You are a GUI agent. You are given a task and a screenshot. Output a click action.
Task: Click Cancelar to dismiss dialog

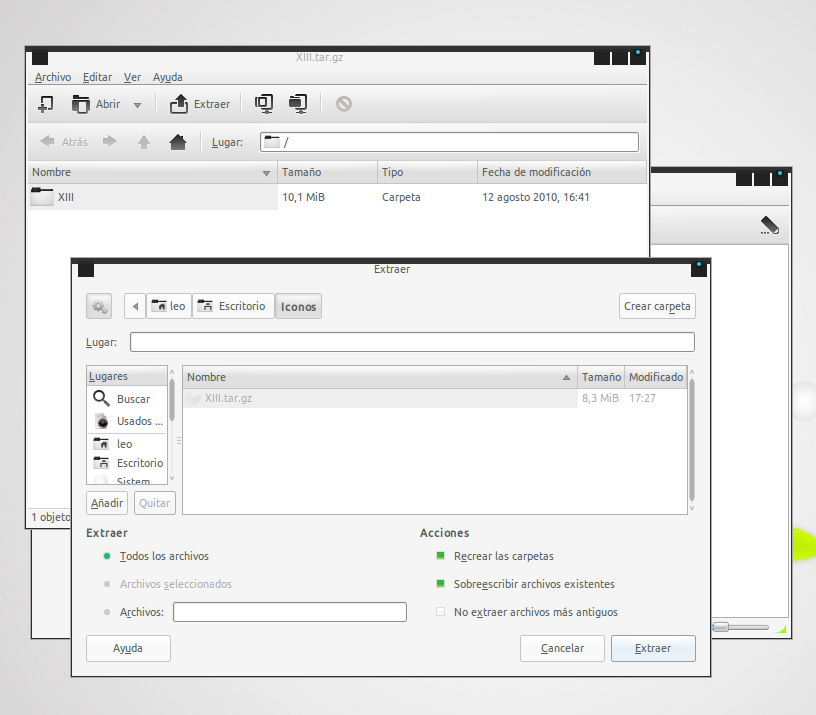click(x=562, y=648)
